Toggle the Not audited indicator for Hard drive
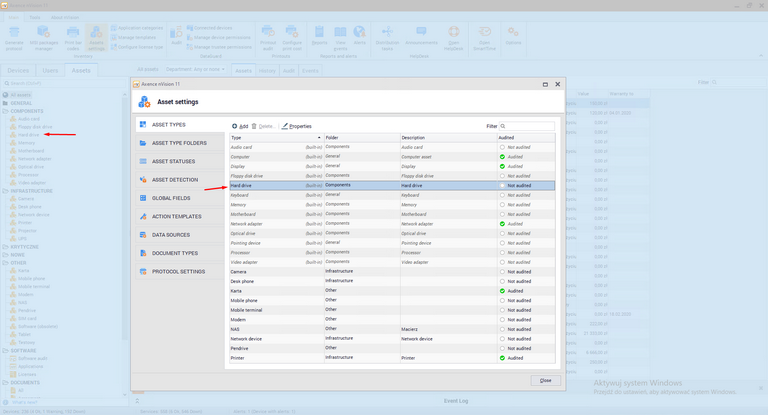The height and width of the screenshot is (415, 768). point(503,186)
